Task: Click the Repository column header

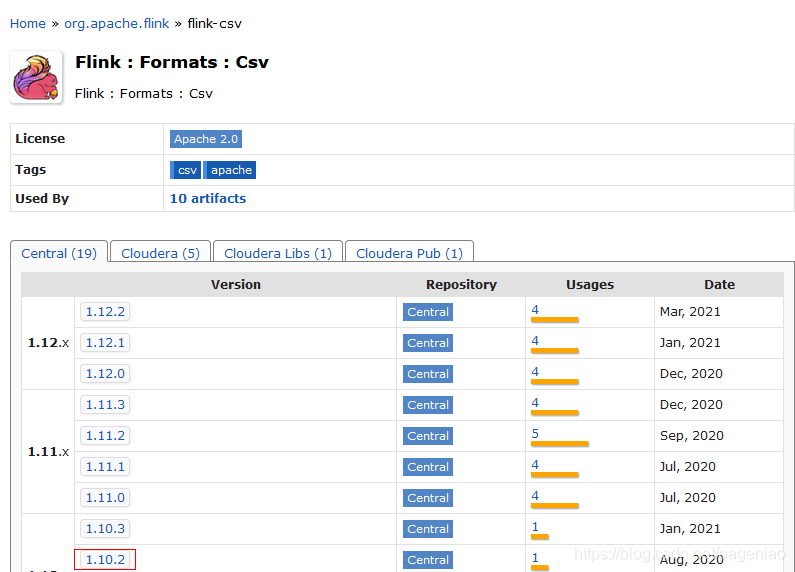Action: tap(461, 284)
